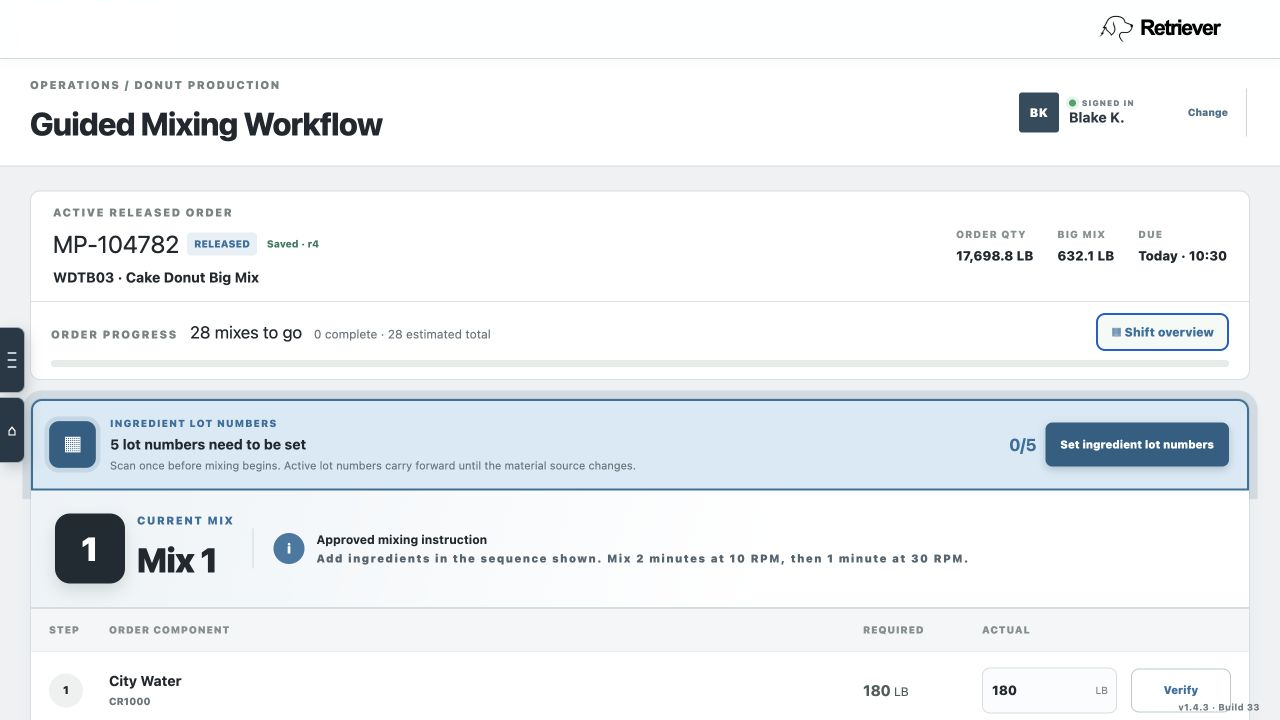Click the Mix 1 number tile
This screenshot has width=1280, height=720.
90,549
